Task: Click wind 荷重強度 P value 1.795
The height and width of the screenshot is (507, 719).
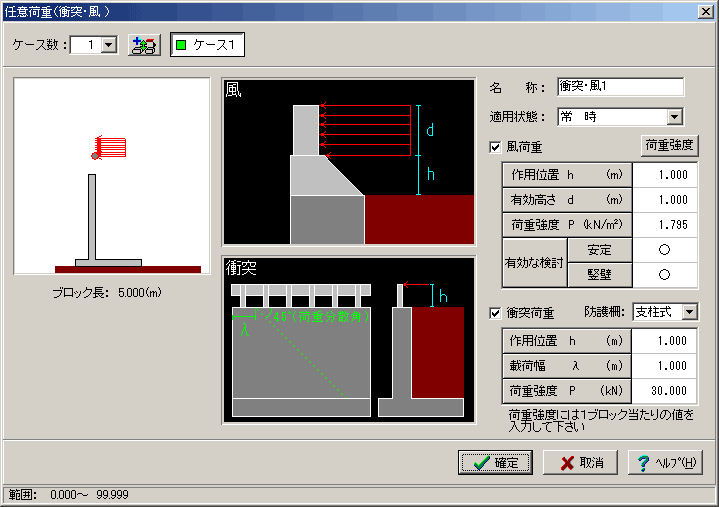Action: 665,225
